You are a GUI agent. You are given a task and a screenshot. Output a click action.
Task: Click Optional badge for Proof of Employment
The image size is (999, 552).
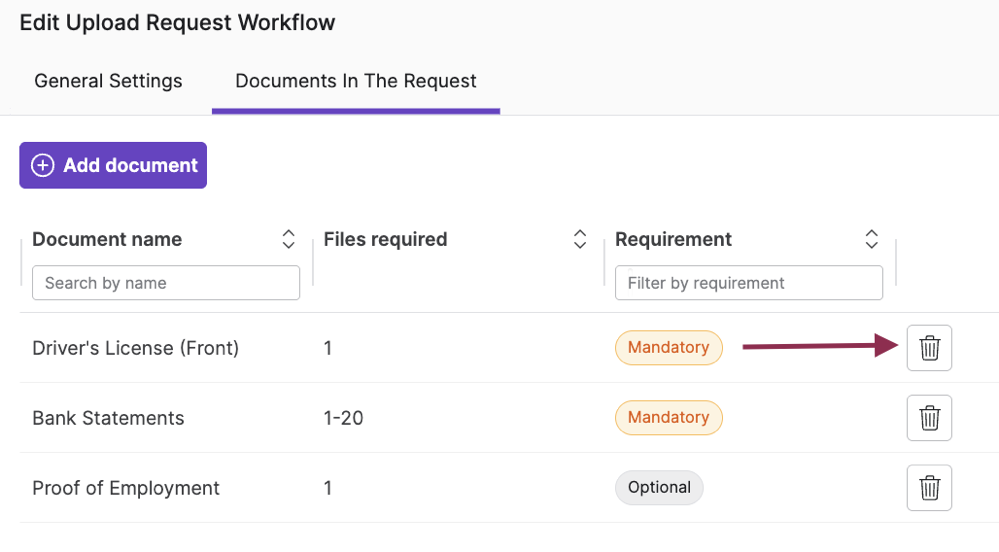pos(659,488)
